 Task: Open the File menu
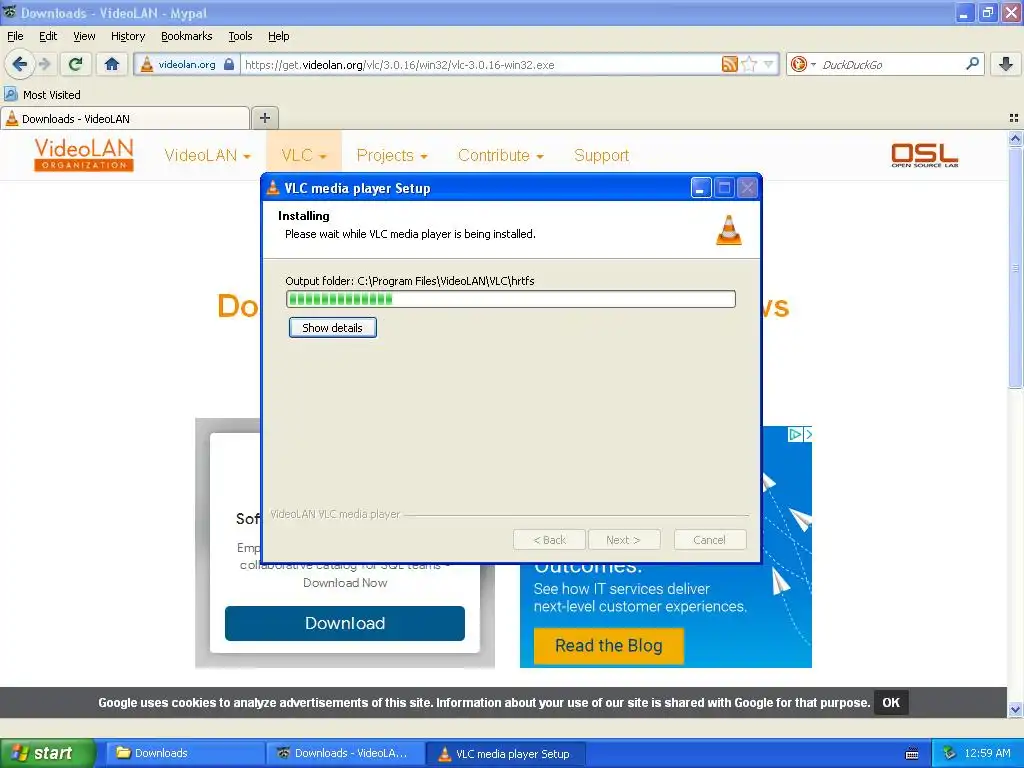[15, 36]
